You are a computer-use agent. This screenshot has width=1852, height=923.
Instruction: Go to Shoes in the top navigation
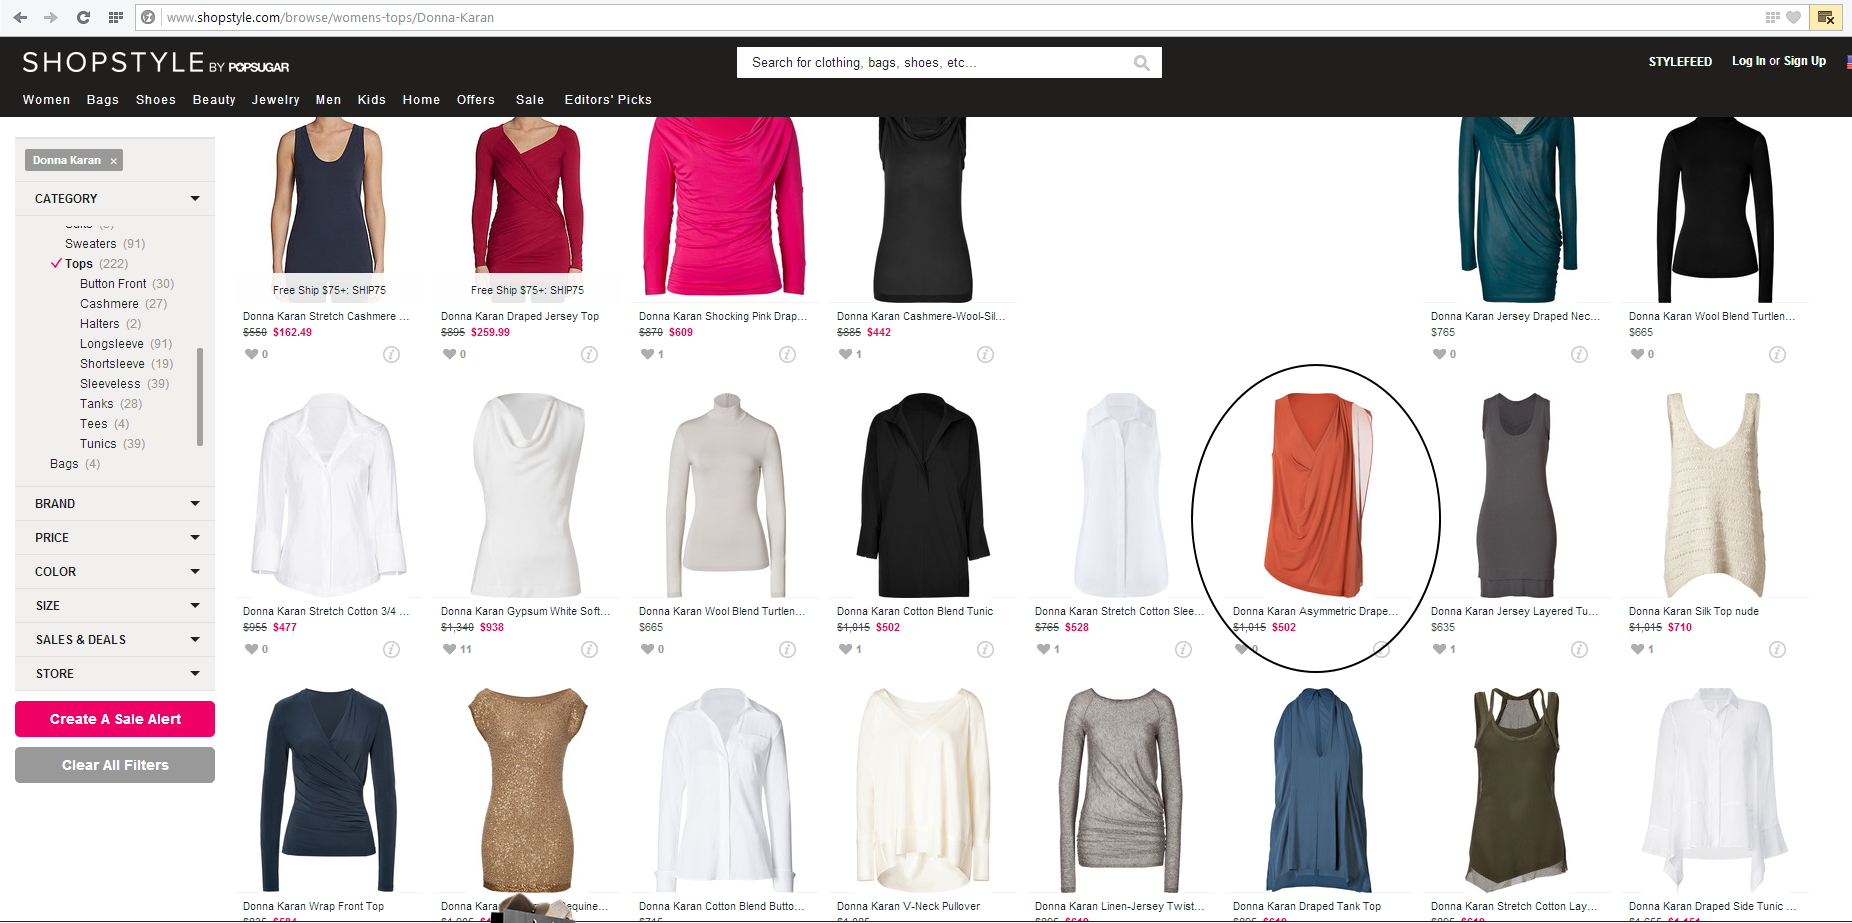click(156, 100)
